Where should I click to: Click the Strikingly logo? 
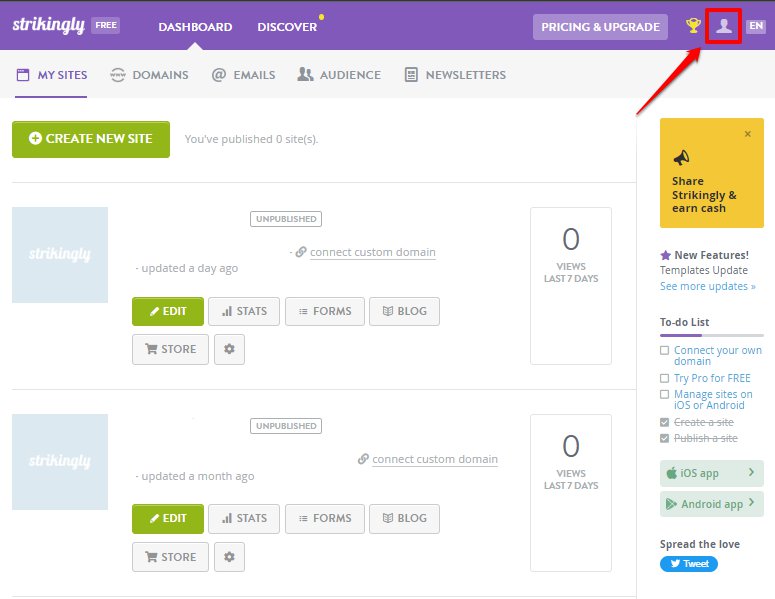pos(48,25)
